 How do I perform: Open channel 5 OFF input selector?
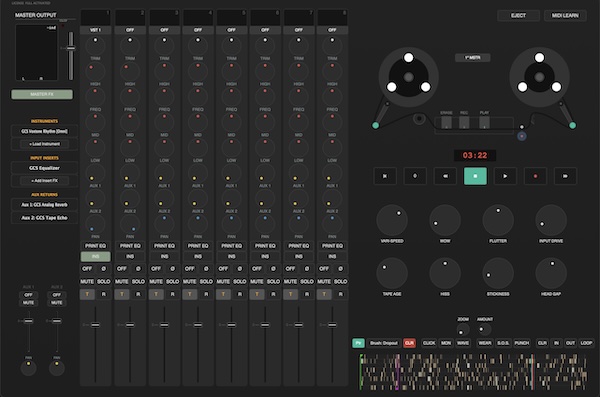[232, 30]
